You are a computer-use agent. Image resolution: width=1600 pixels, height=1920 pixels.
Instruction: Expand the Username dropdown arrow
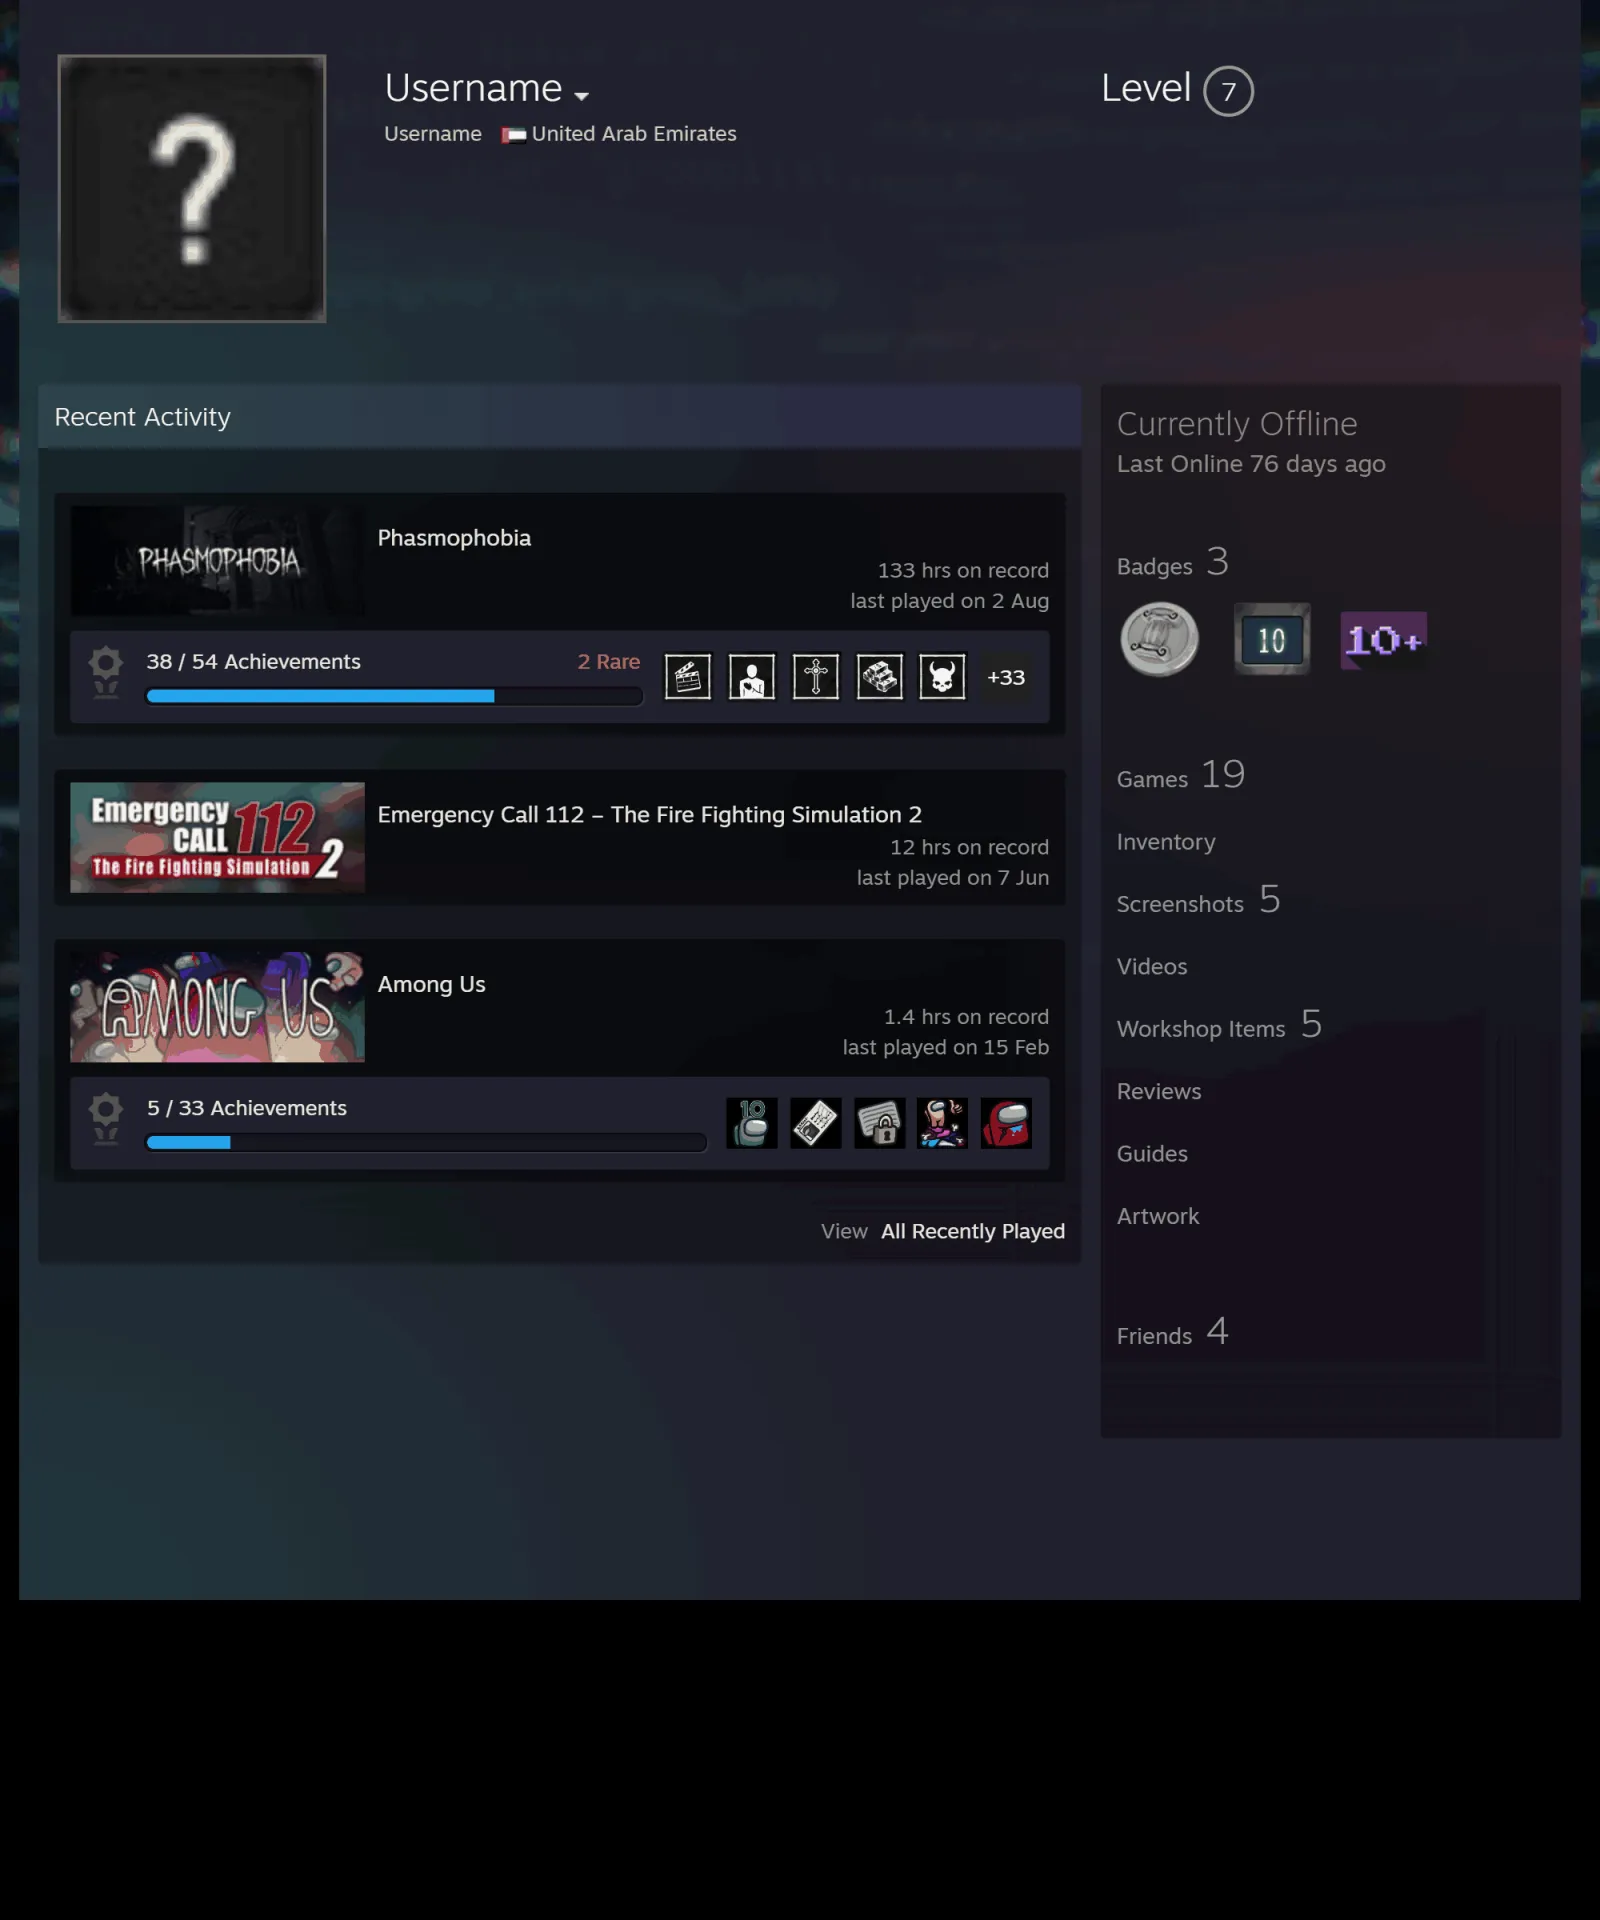[582, 95]
